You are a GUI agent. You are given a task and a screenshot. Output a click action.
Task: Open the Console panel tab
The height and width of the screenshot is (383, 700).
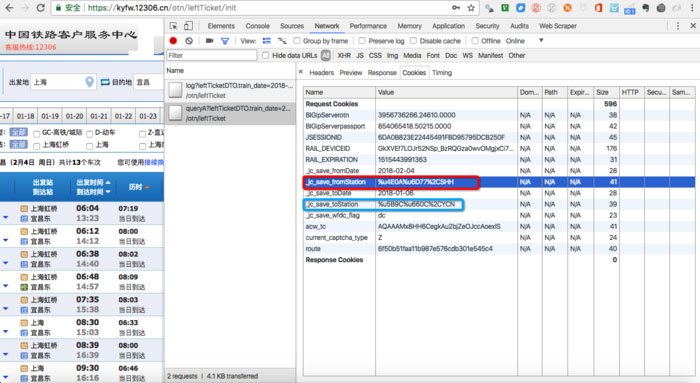[x=257, y=26]
